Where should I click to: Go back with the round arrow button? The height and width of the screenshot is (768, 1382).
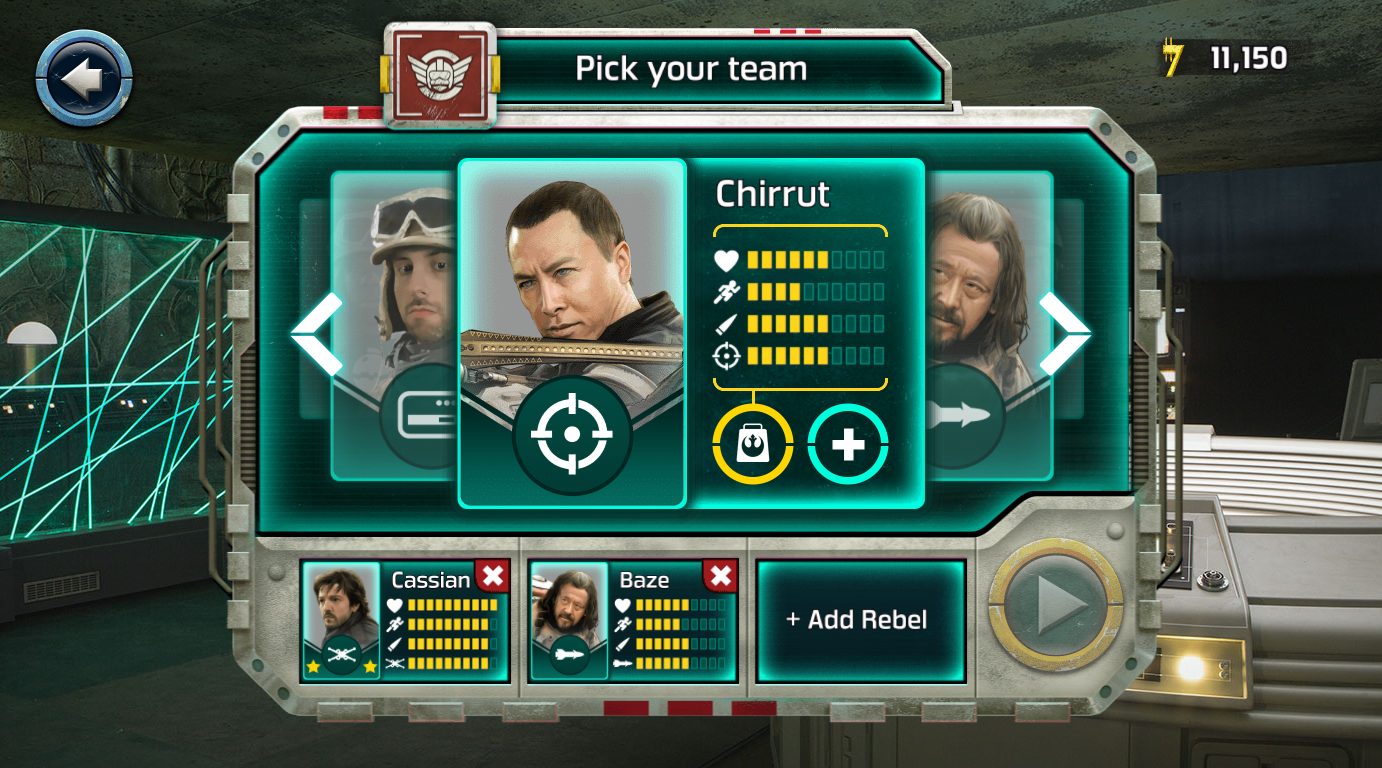pos(84,77)
